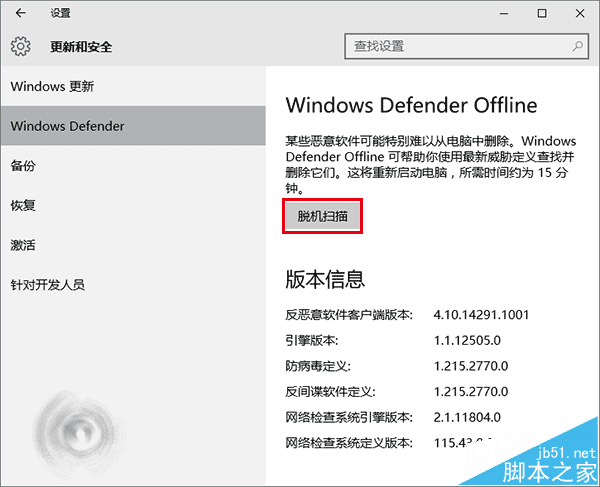Click the 反间谍软件定义 label
This screenshot has height=487, width=600.
click(331, 392)
